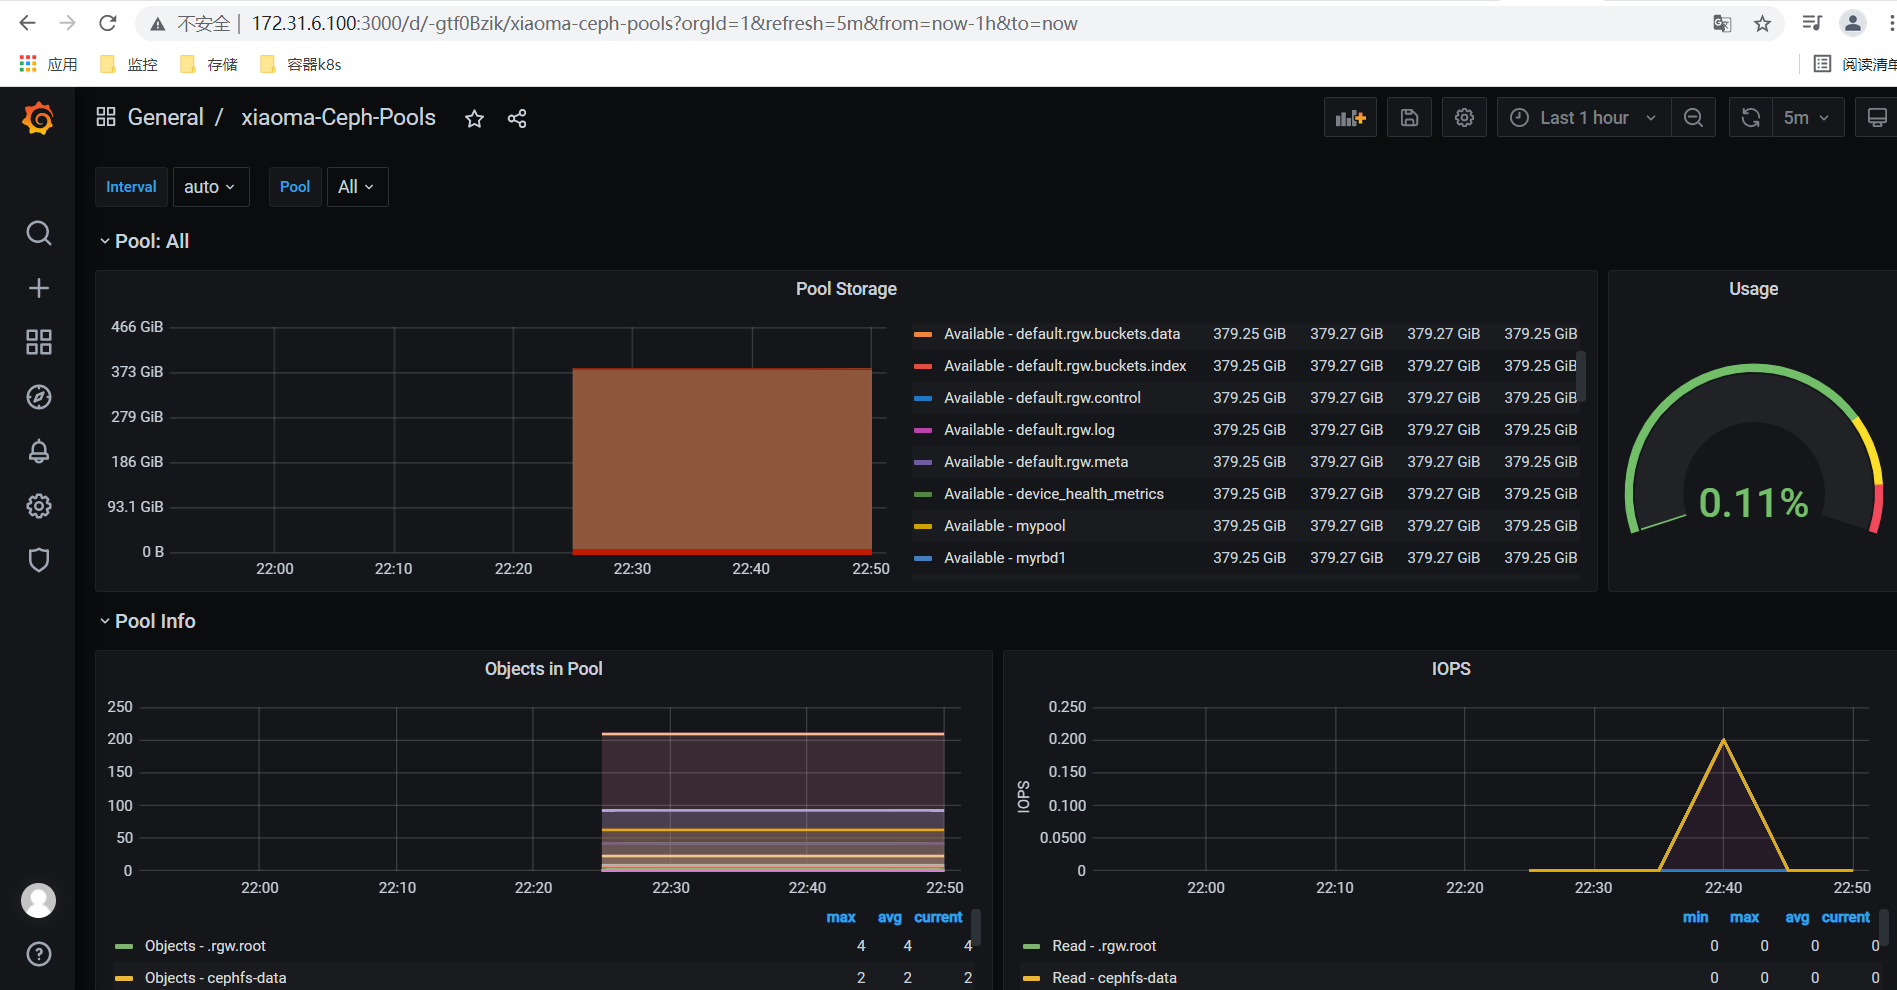Toggle the Available - default.rgw.control series
The height and width of the screenshot is (990, 1897).
(x=1042, y=398)
